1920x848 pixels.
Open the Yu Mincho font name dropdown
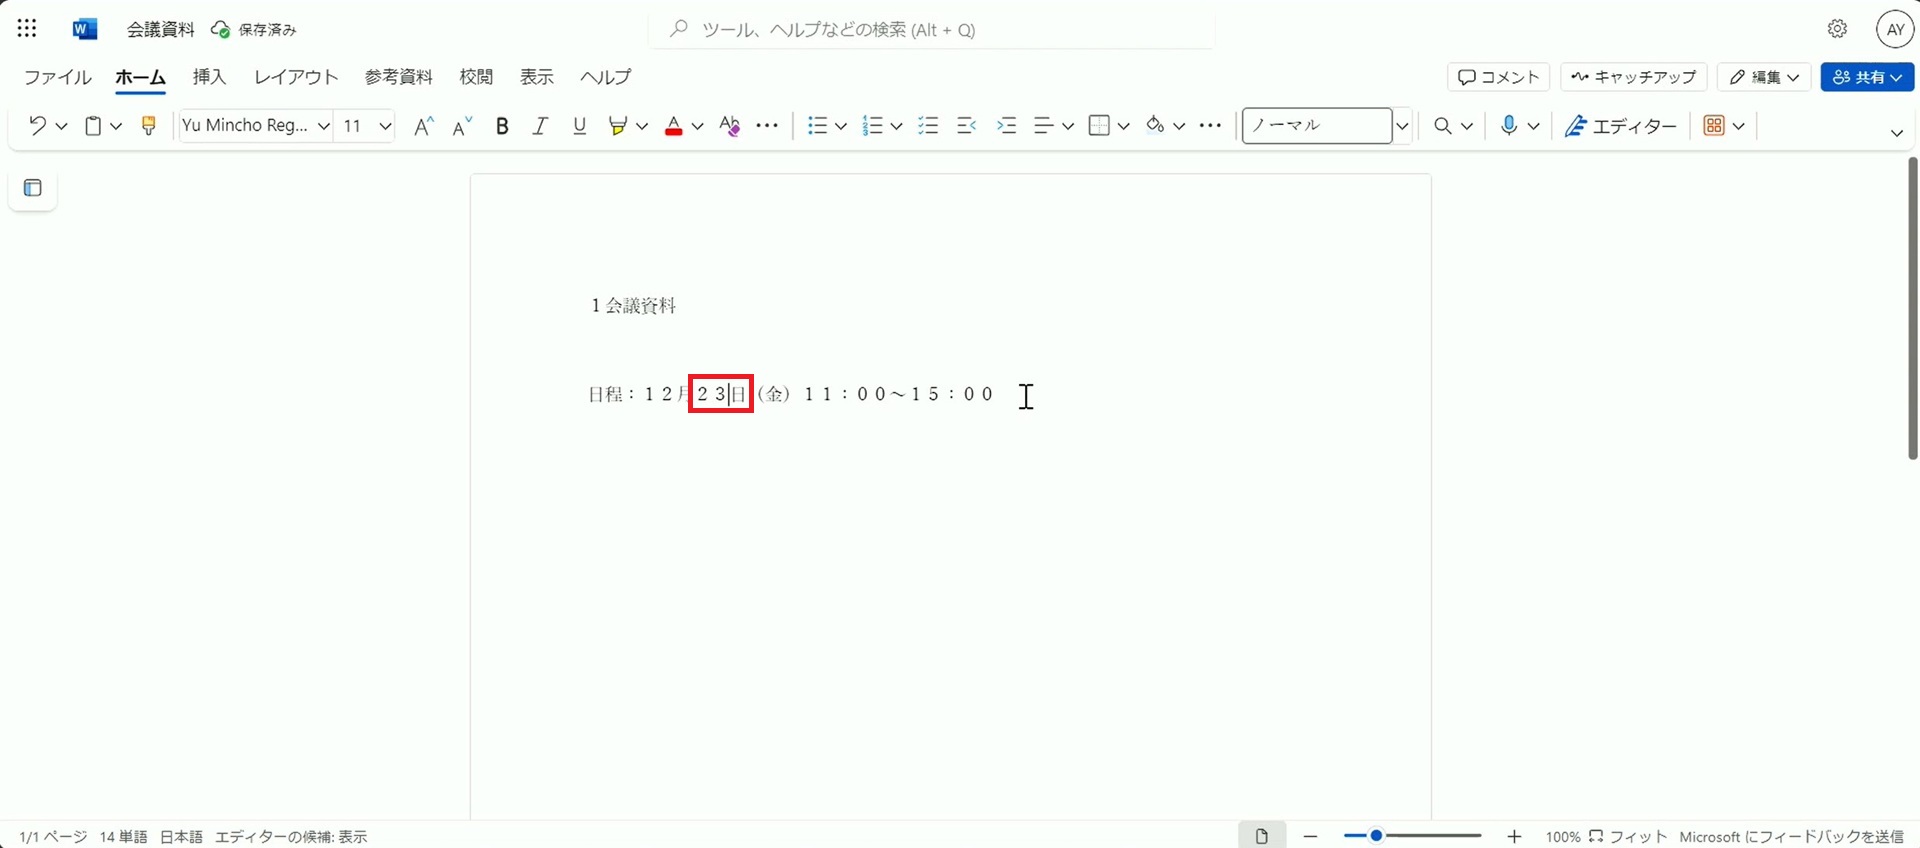323,126
